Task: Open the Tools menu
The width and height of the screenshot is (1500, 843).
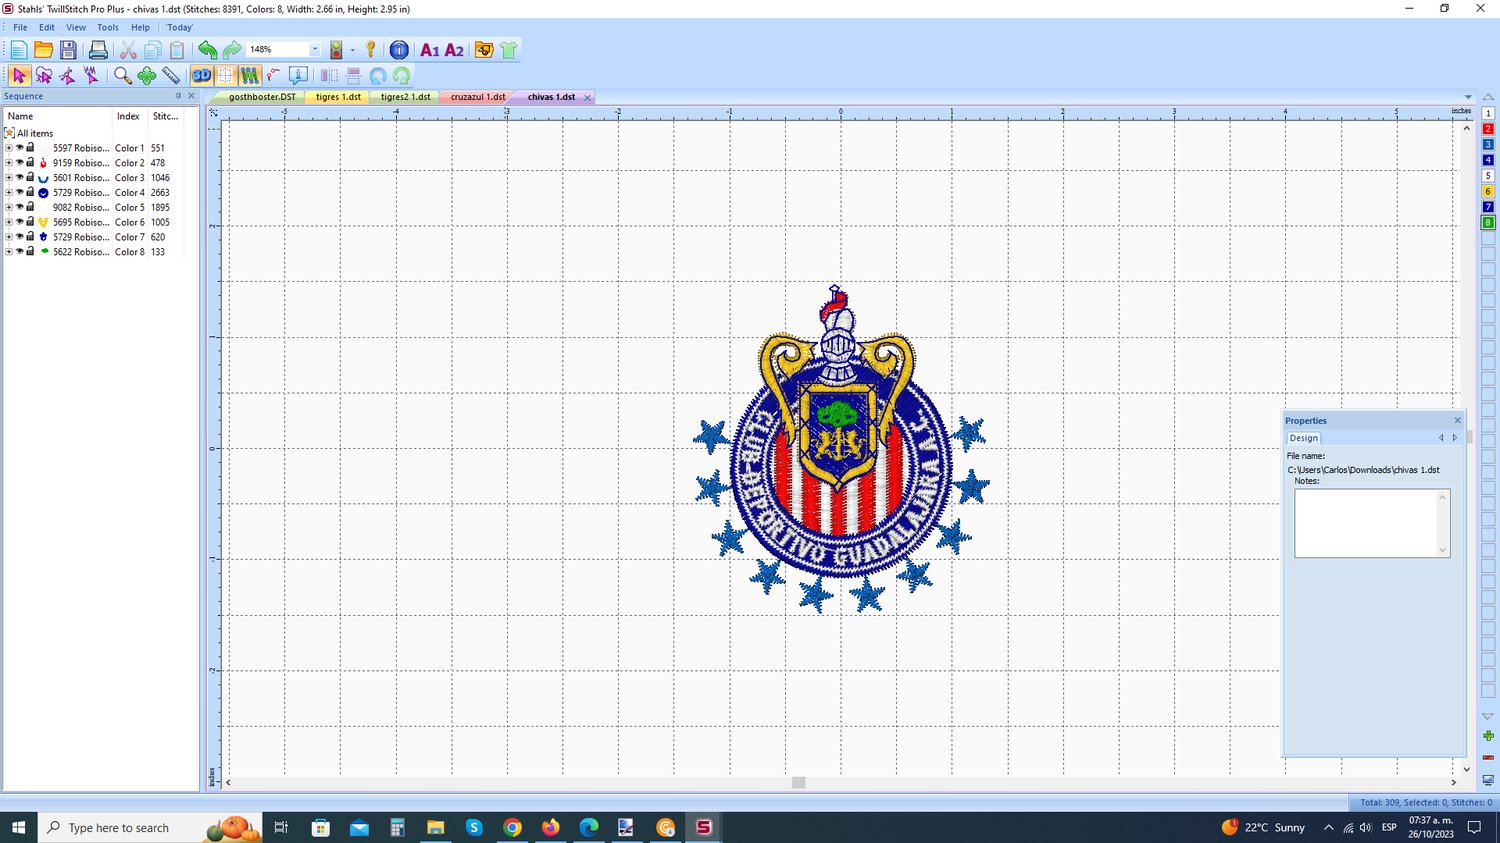Action: (108, 27)
